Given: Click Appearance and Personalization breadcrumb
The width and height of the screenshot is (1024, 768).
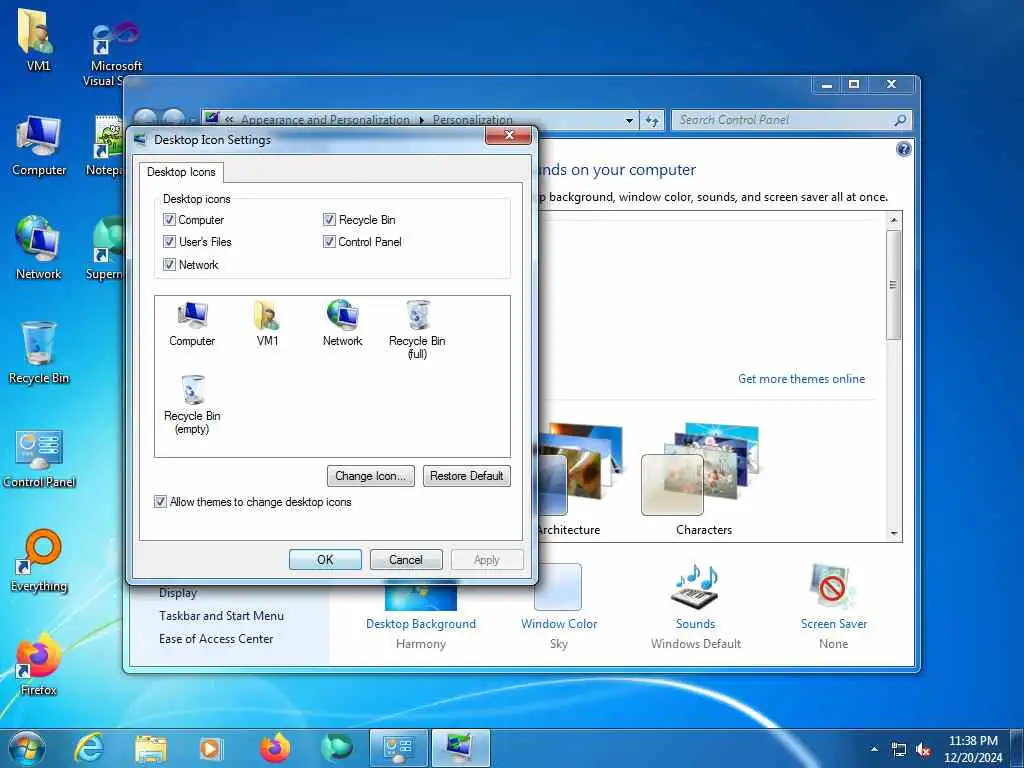Looking at the screenshot, I should (325, 120).
